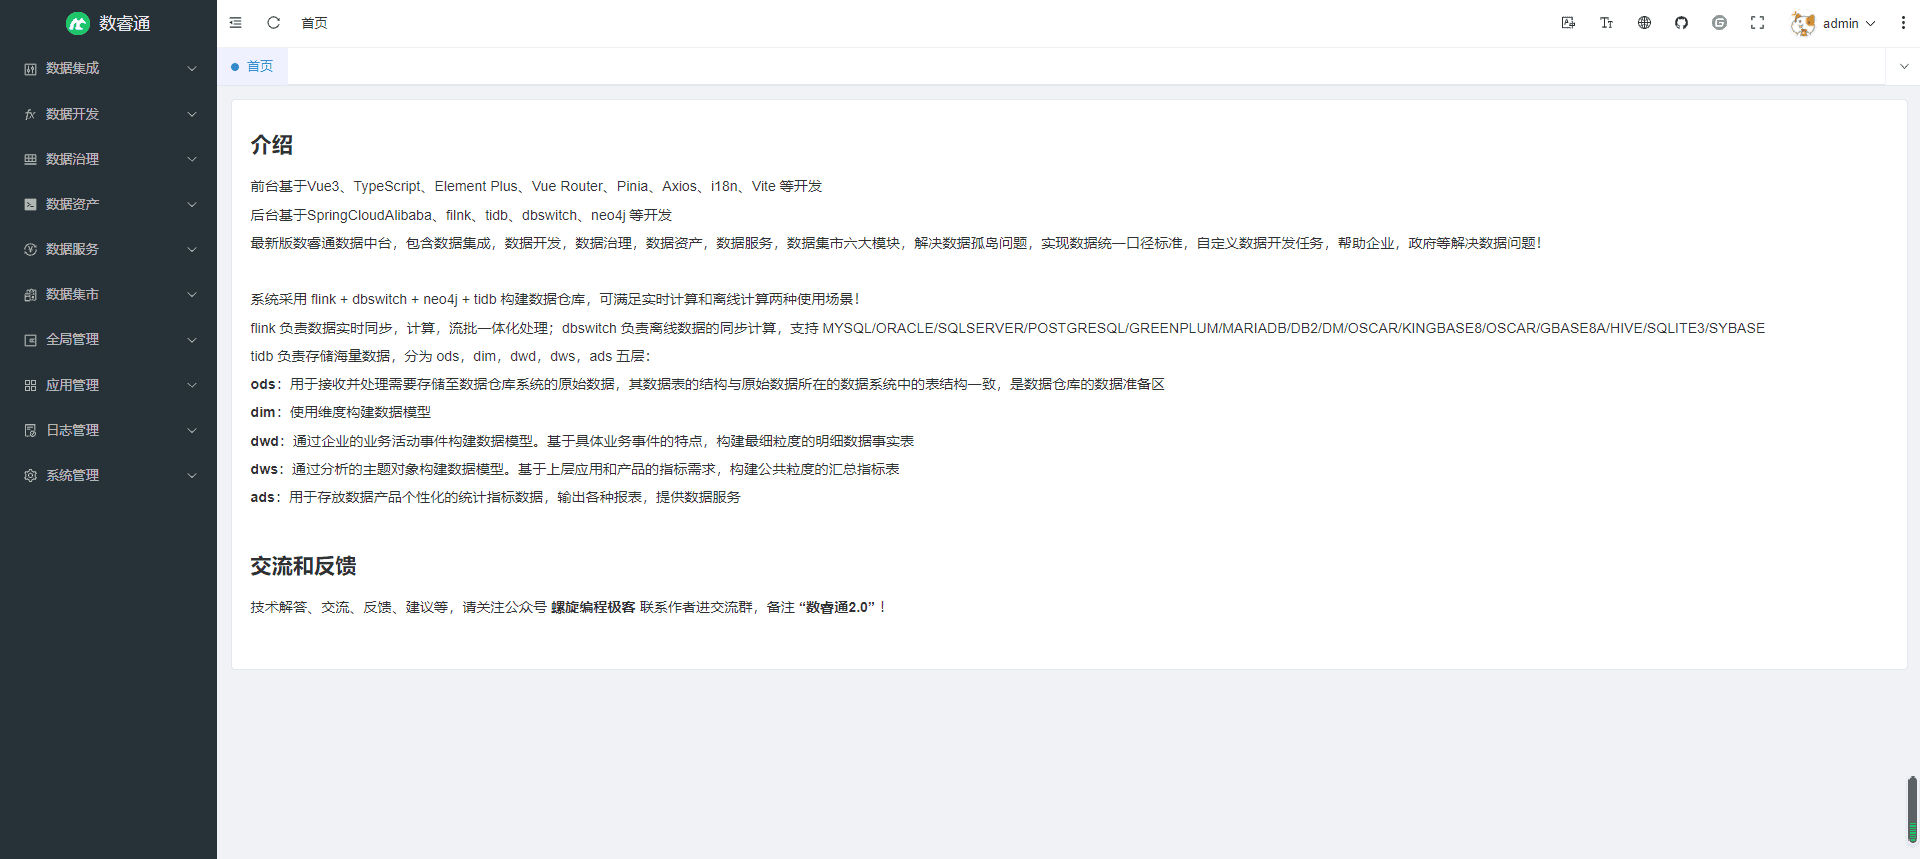Expand the 数据开发 chevron
The height and width of the screenshot is (859, 1920).
coord(192,114)
